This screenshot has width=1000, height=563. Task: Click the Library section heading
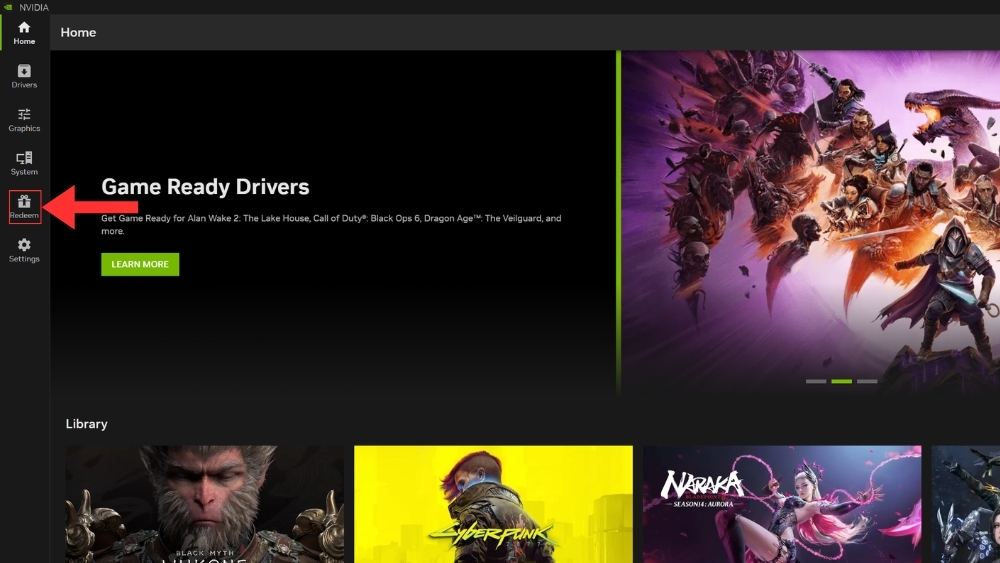pos(86,424)
